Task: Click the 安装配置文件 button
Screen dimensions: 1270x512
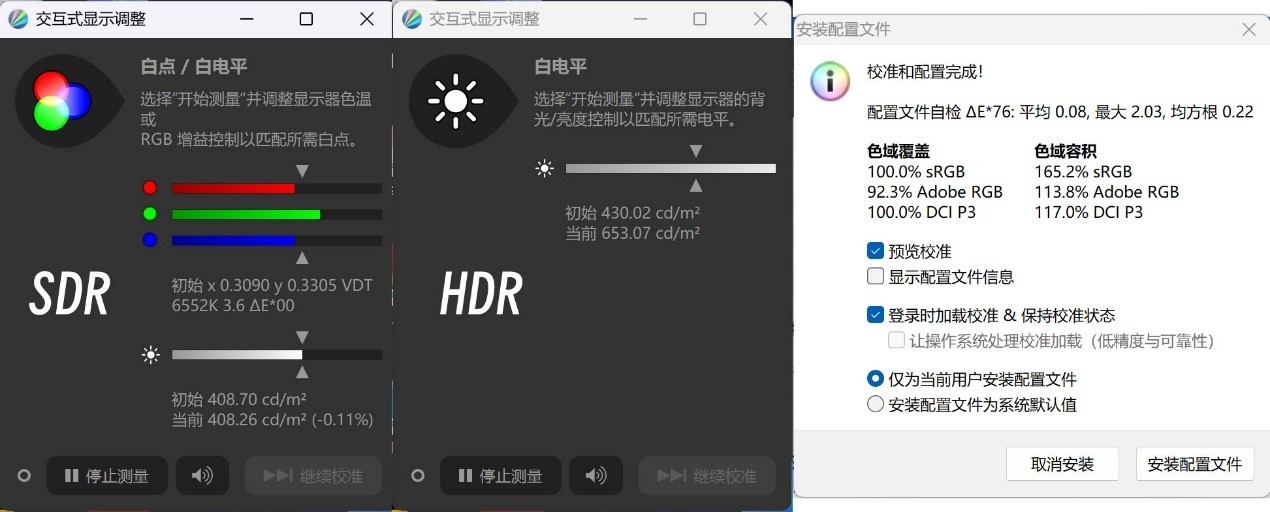Action: pos(1194,464)
